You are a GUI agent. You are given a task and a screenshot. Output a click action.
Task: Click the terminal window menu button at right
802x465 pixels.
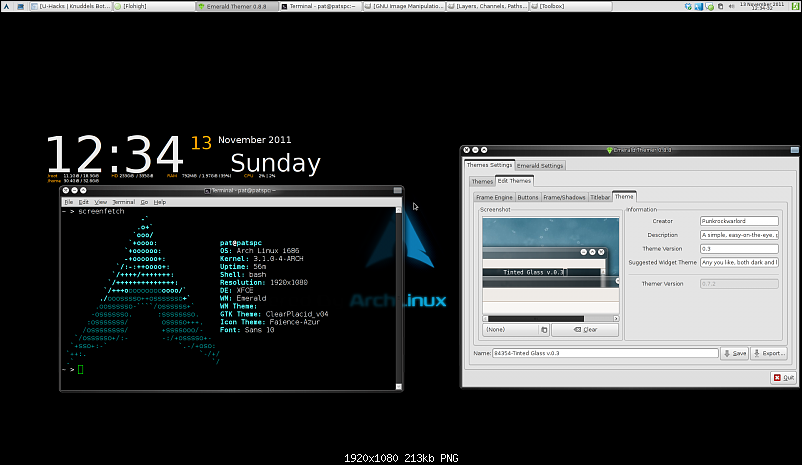397,190
